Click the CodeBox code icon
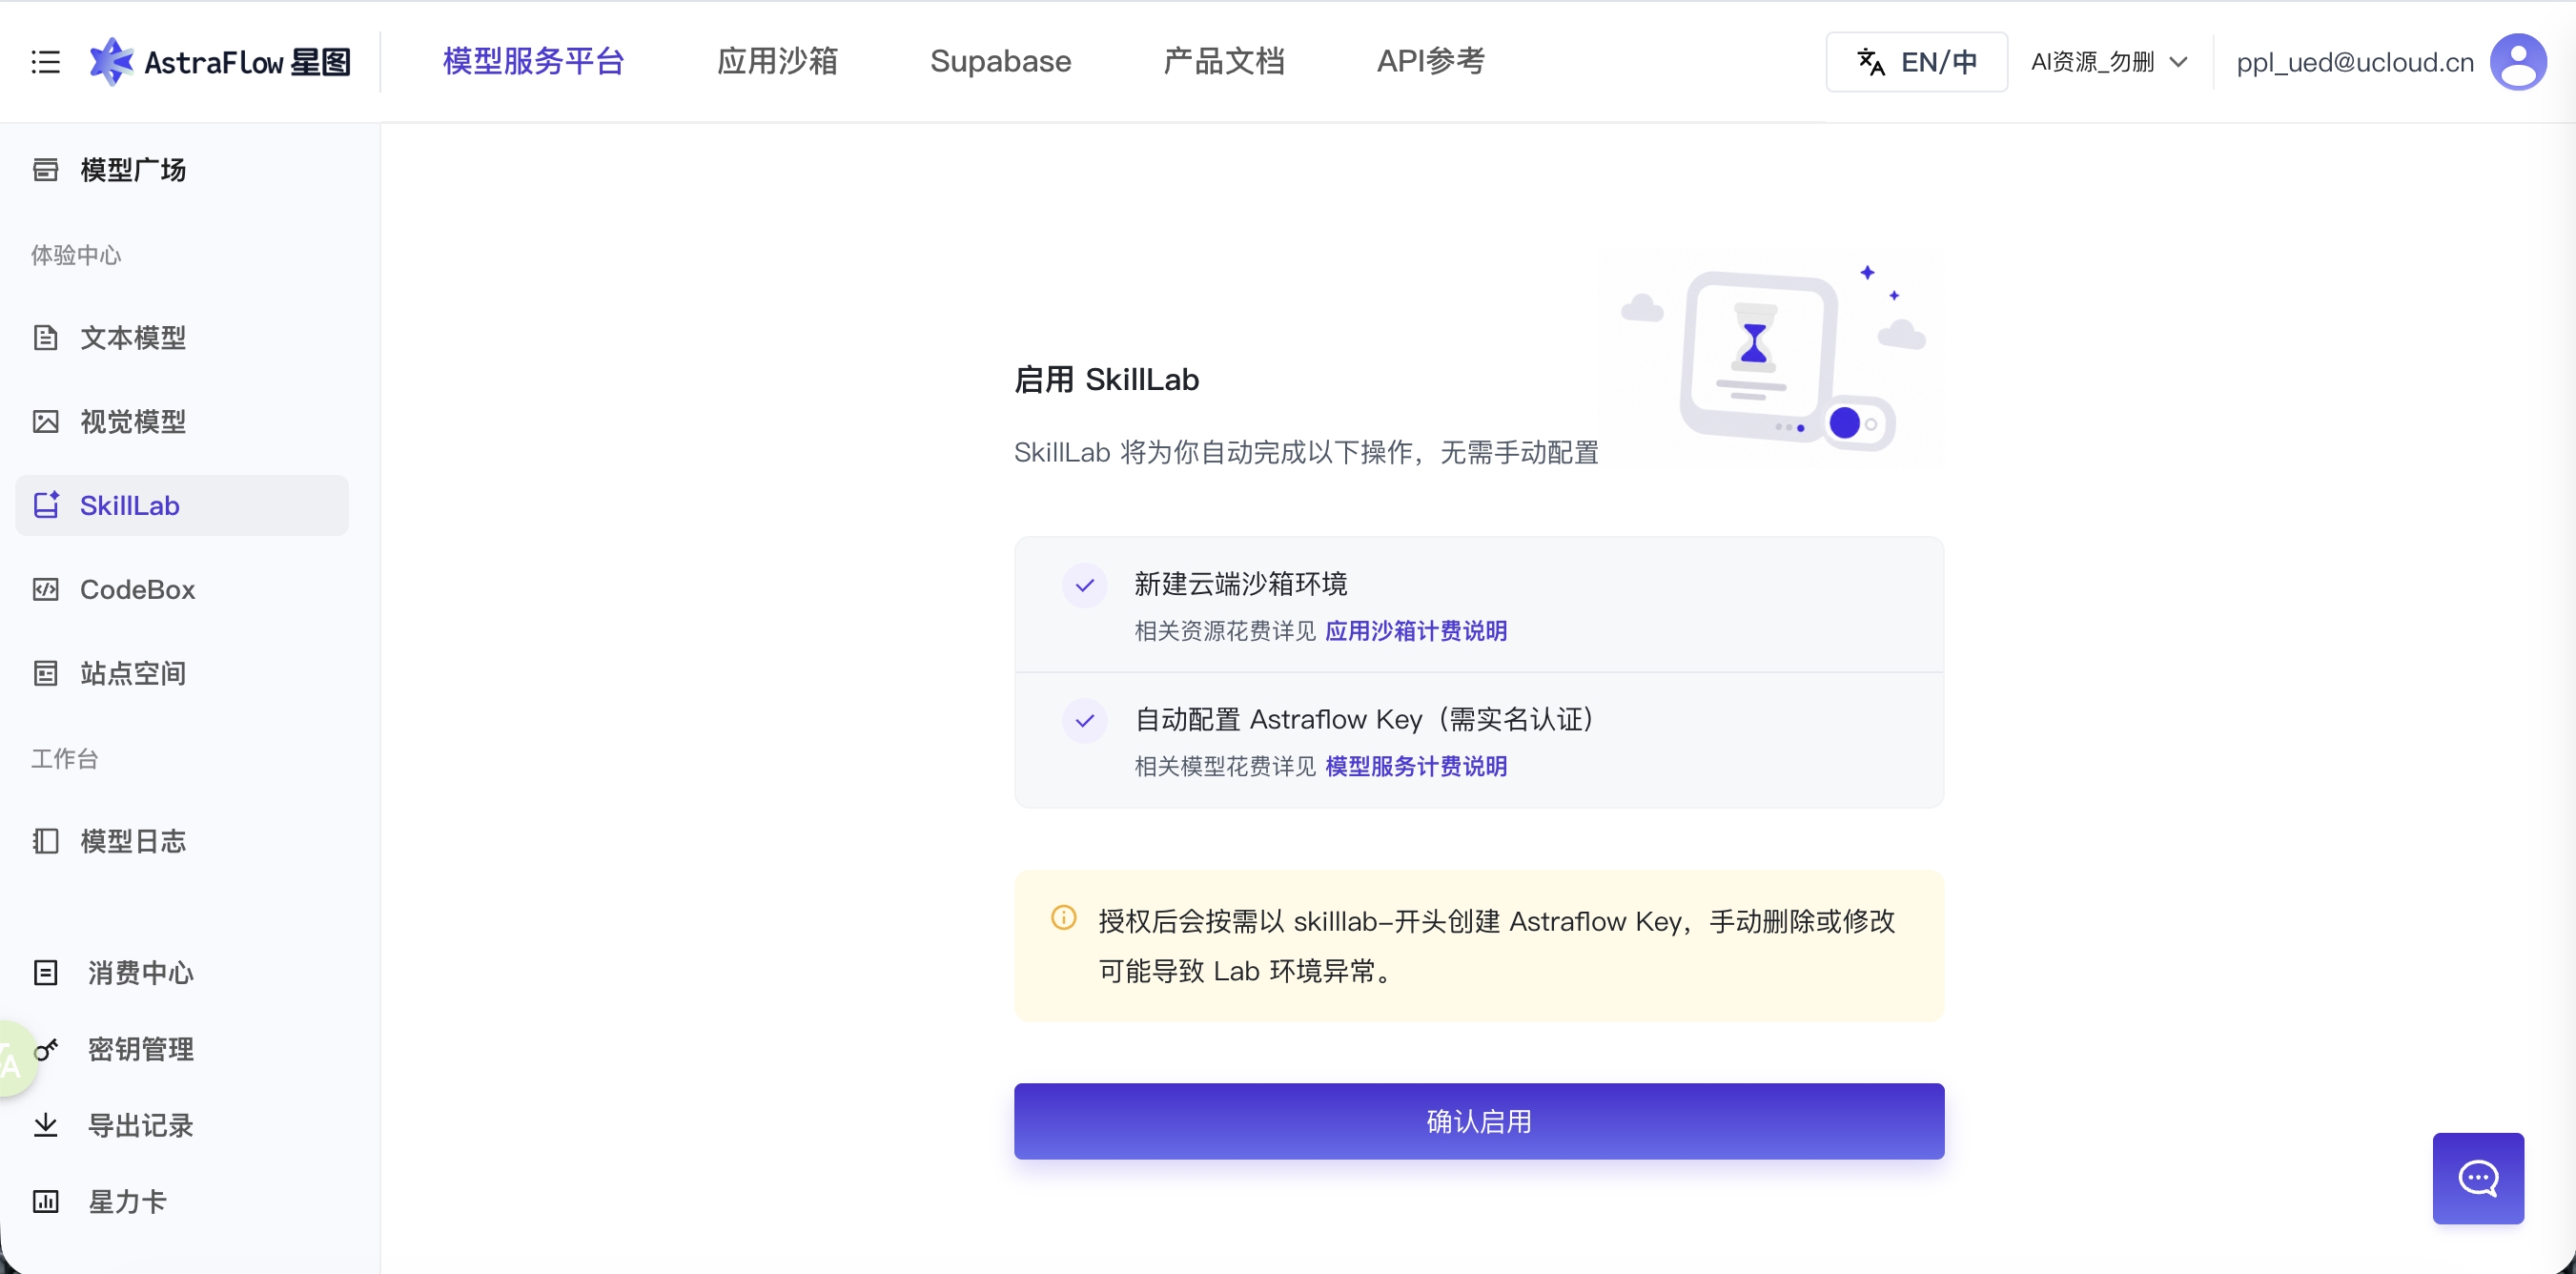This screenshot has height=1274, width=2576. pyautogui.click(x=46, y=589)
